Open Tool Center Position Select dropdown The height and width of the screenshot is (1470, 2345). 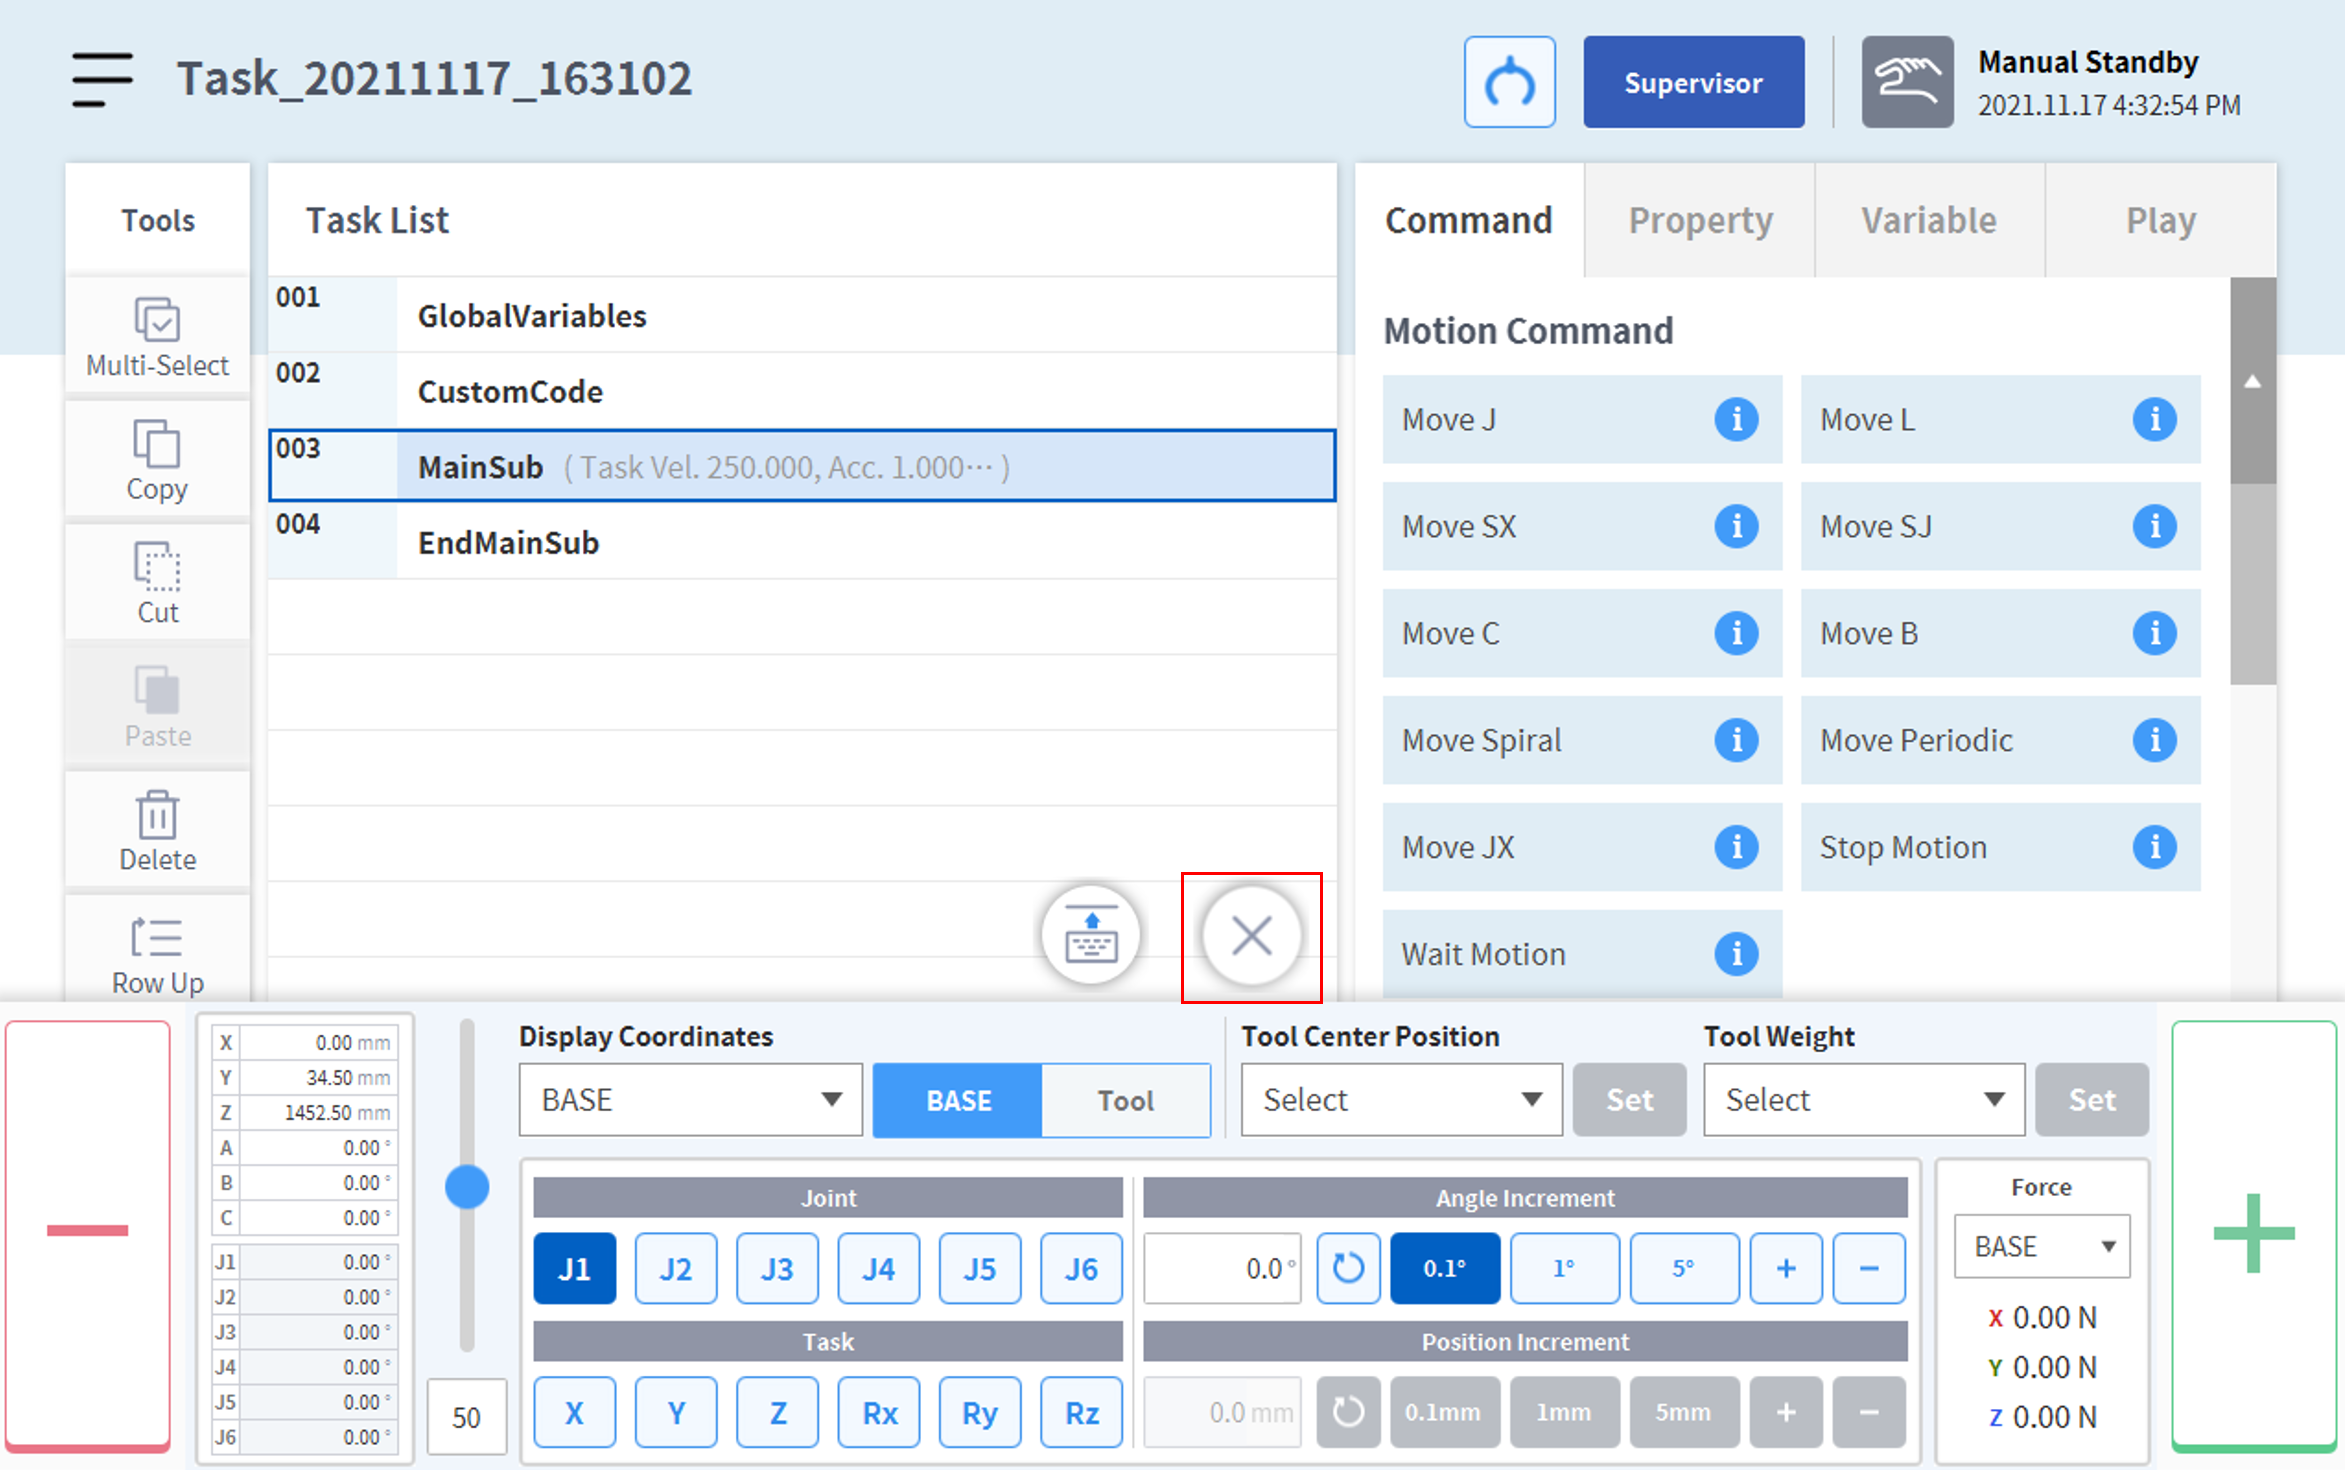1400,1100
